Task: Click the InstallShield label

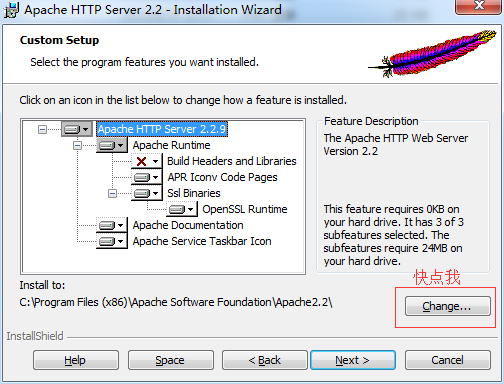Action: (x=35, y=336)
